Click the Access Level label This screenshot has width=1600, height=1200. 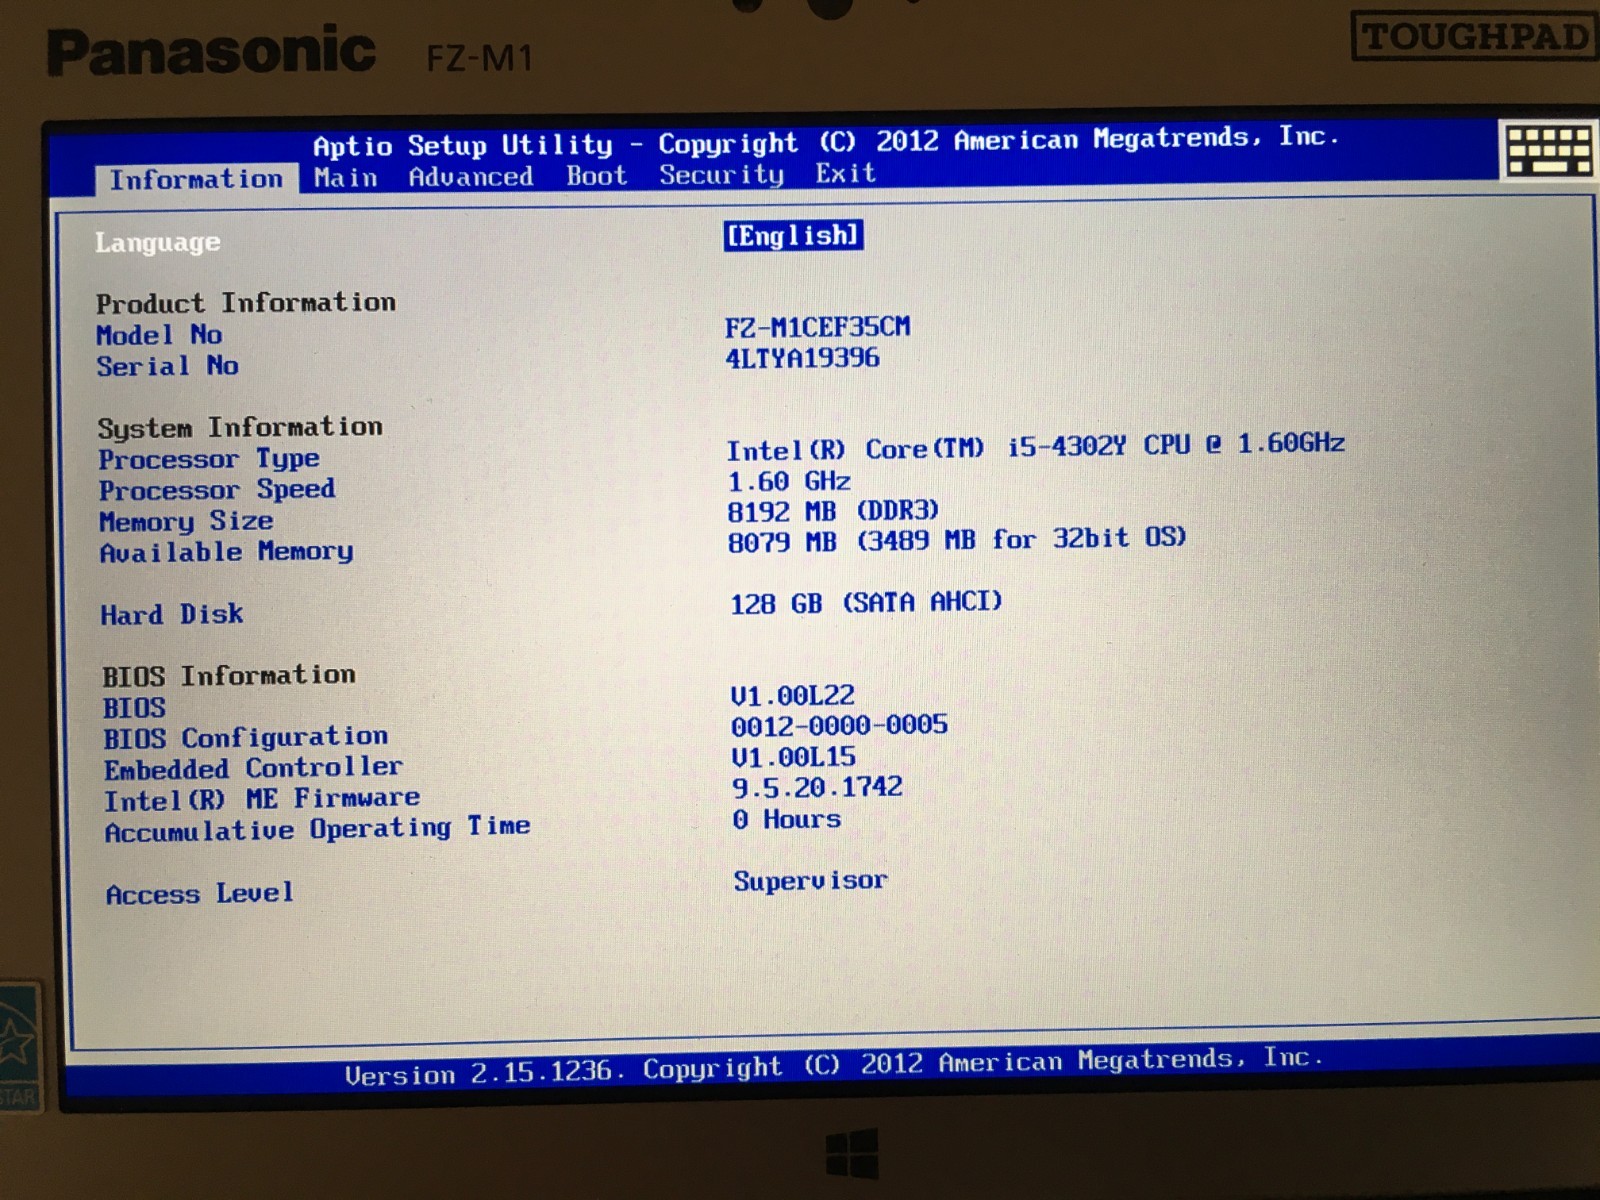(x=200, y=893)
